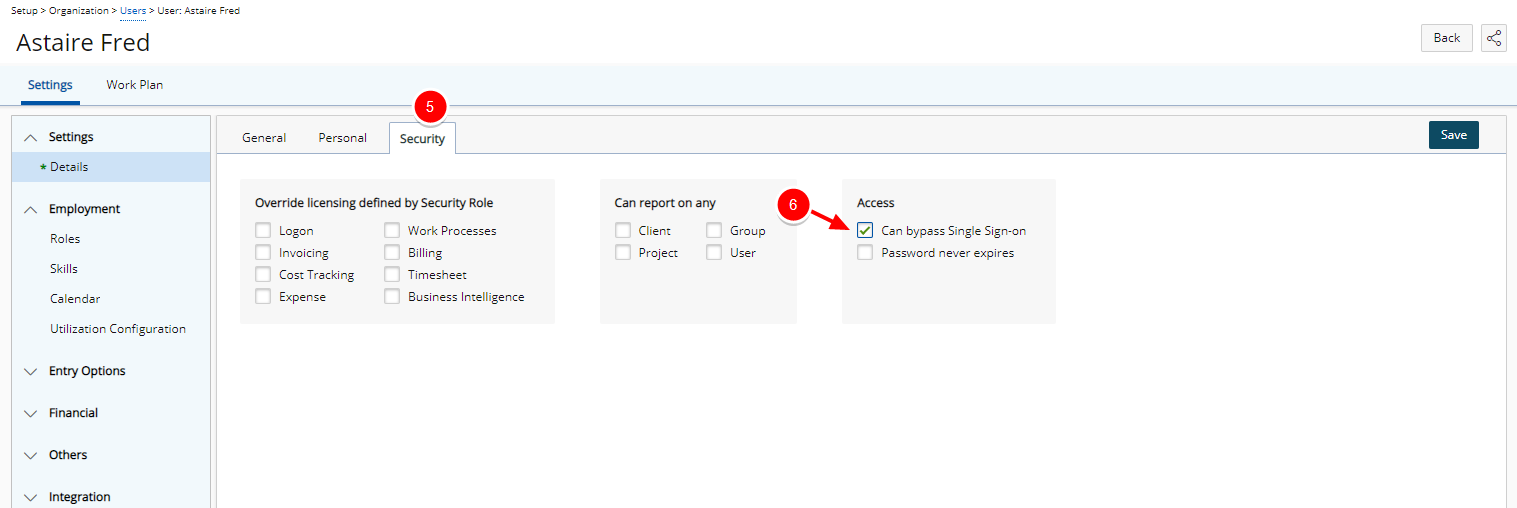Expand the Integration section
Viewport: 1517px width, 508px height.
[x=31, y=497]
